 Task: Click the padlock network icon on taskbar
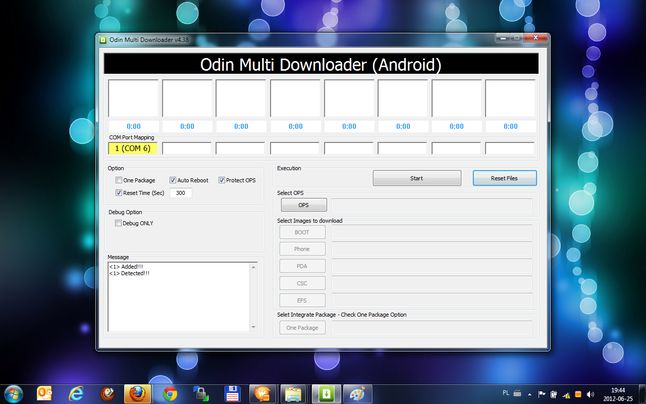click(201, 394)
